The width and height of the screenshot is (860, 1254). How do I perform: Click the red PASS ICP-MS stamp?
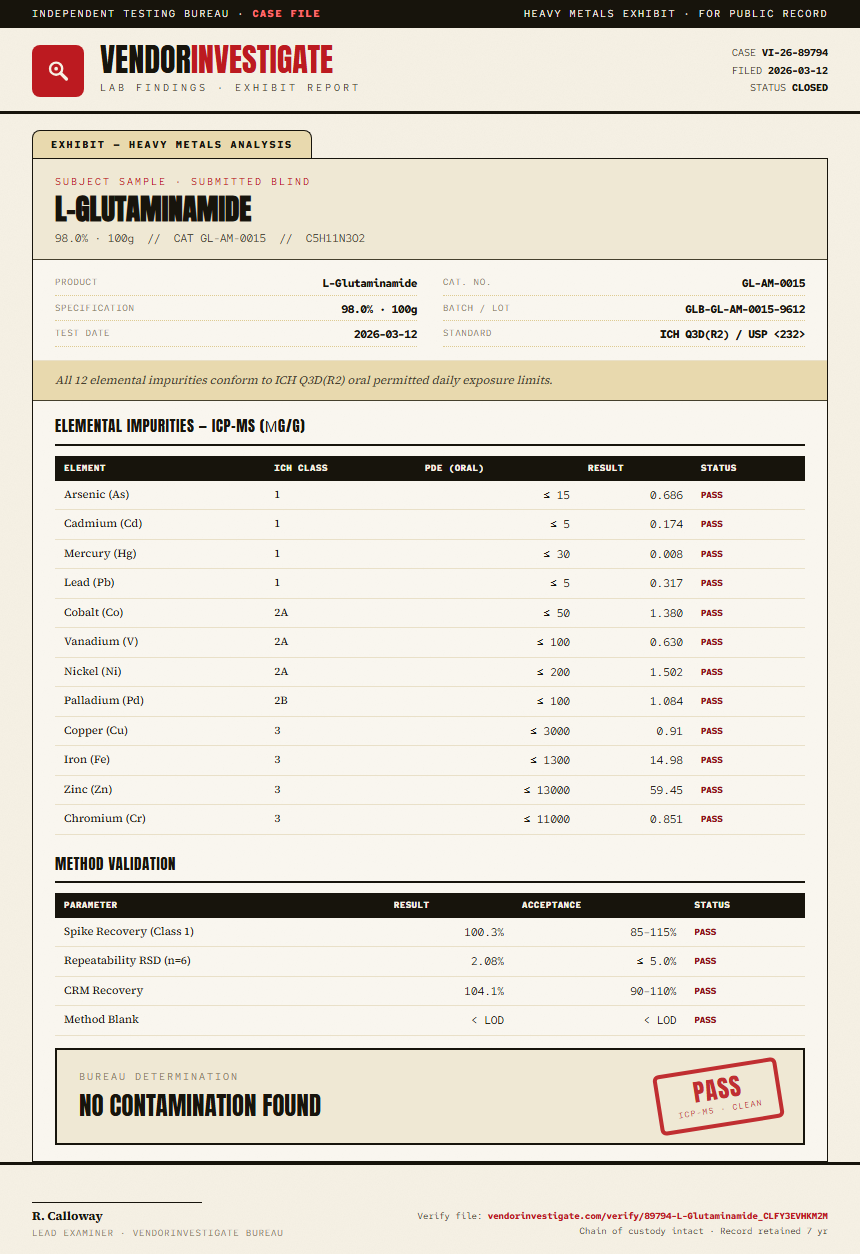(717, 1096)
